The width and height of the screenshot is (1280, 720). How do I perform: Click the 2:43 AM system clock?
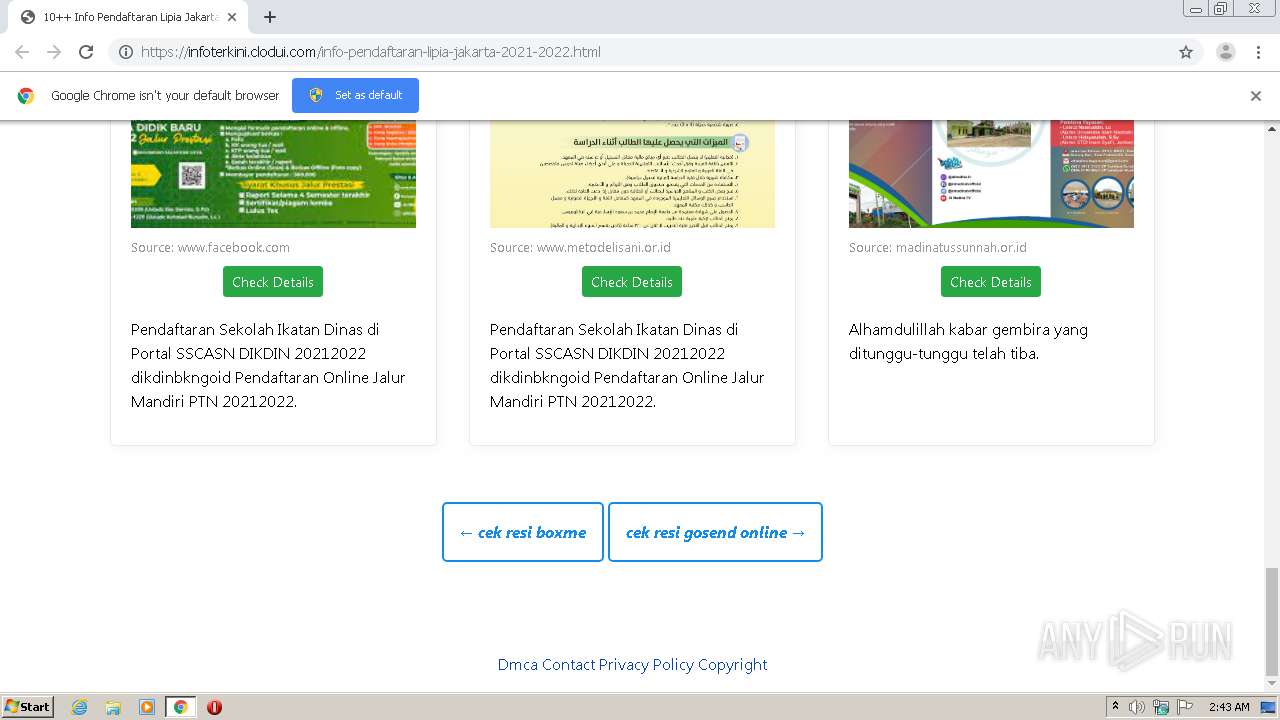point(1229,707)
